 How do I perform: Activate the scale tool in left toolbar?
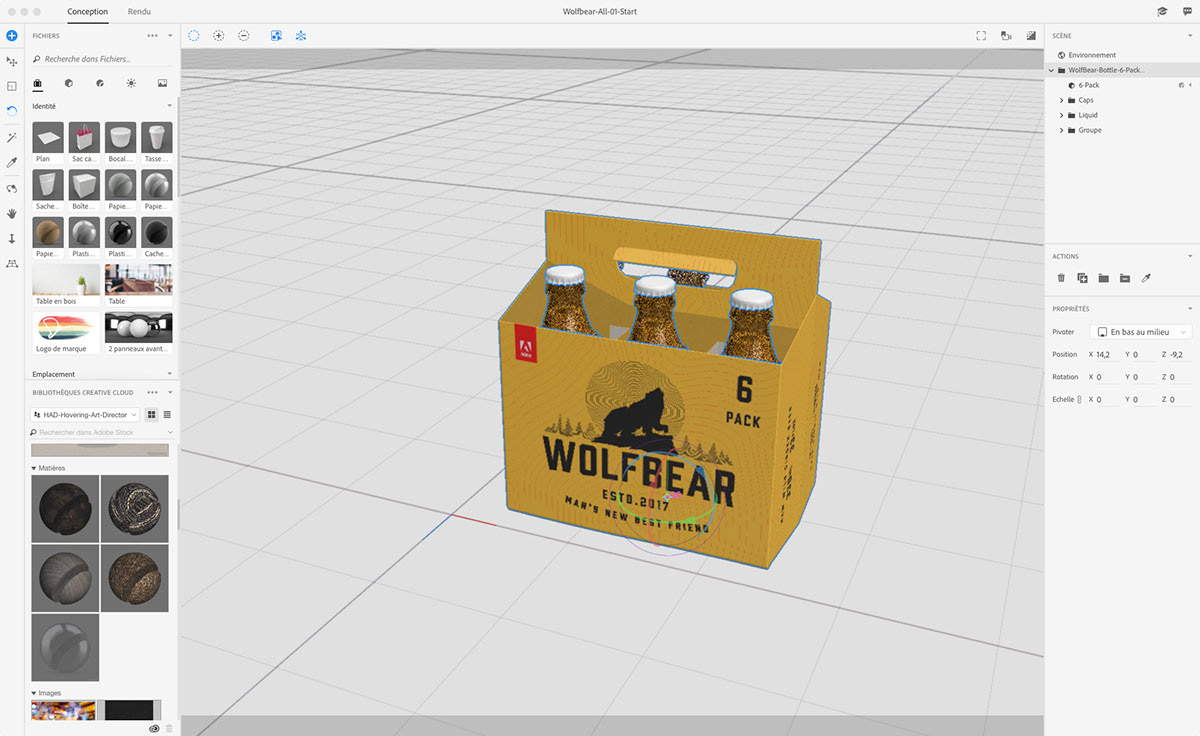click(x=12, y=87)
